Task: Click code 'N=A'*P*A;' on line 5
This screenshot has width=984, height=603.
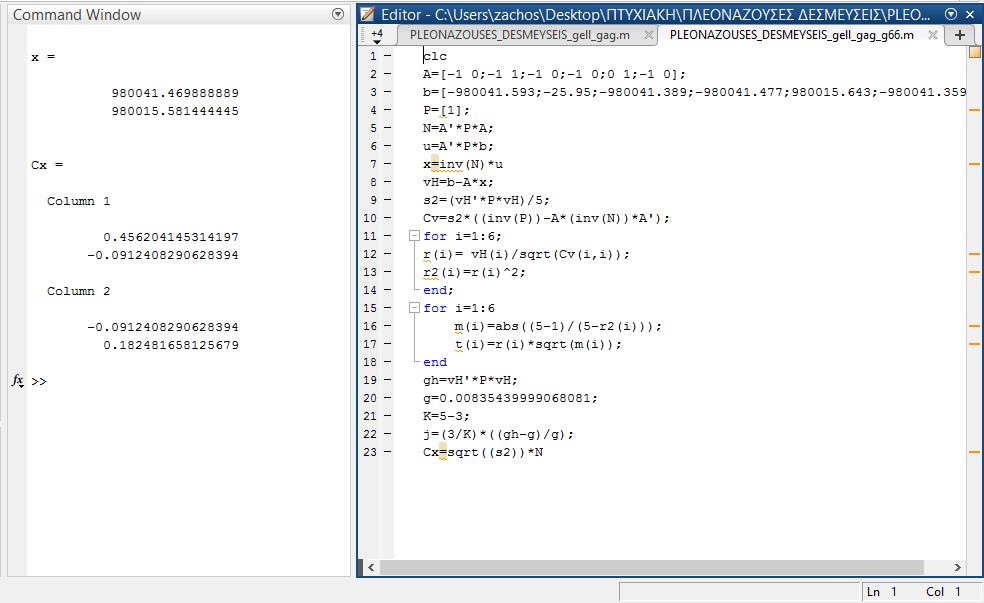Action: [458, 128]
